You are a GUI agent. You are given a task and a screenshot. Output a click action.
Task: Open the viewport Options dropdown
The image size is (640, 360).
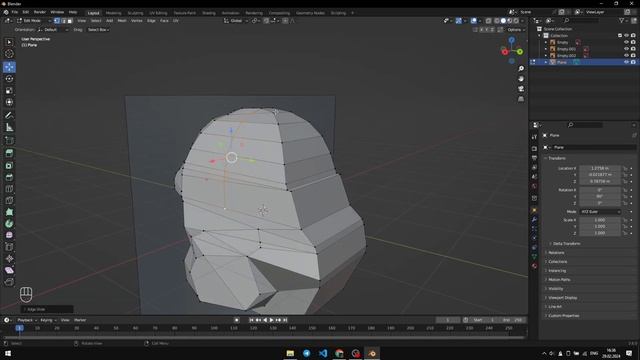coord(516,30)
